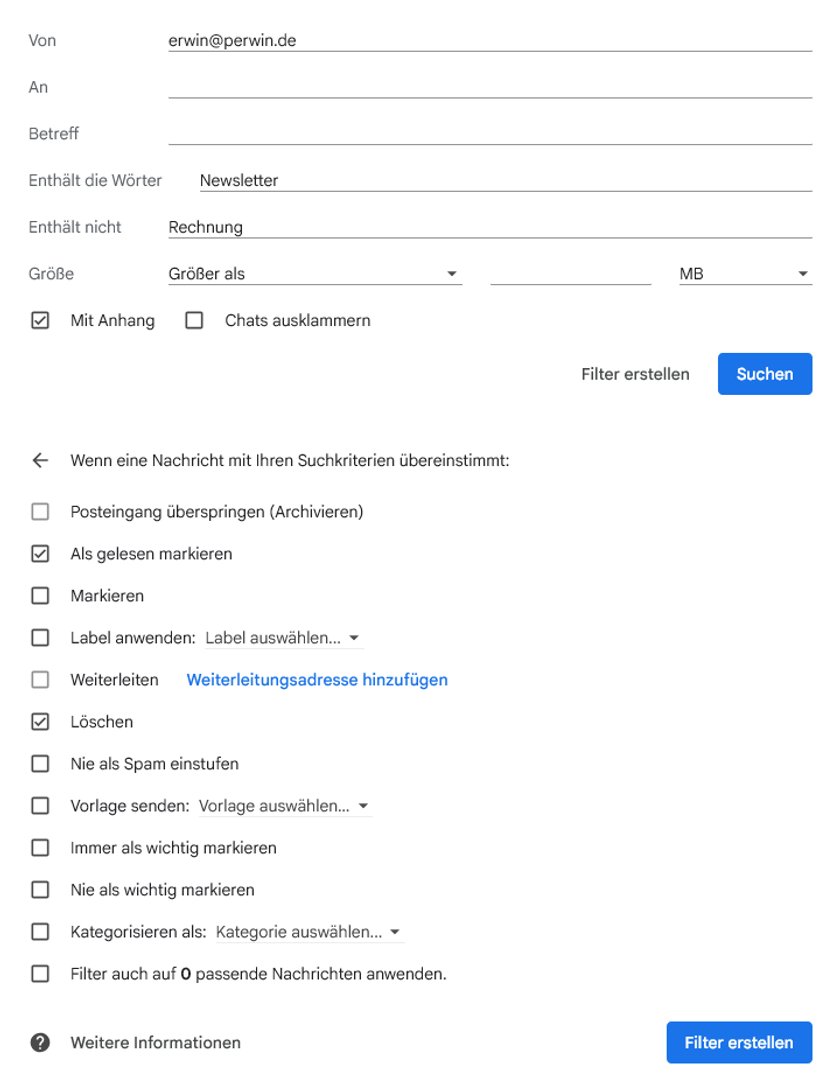Enable Chats ausklammern
This screenshot has height=1091, width=840.
click(x=193, y=320)
